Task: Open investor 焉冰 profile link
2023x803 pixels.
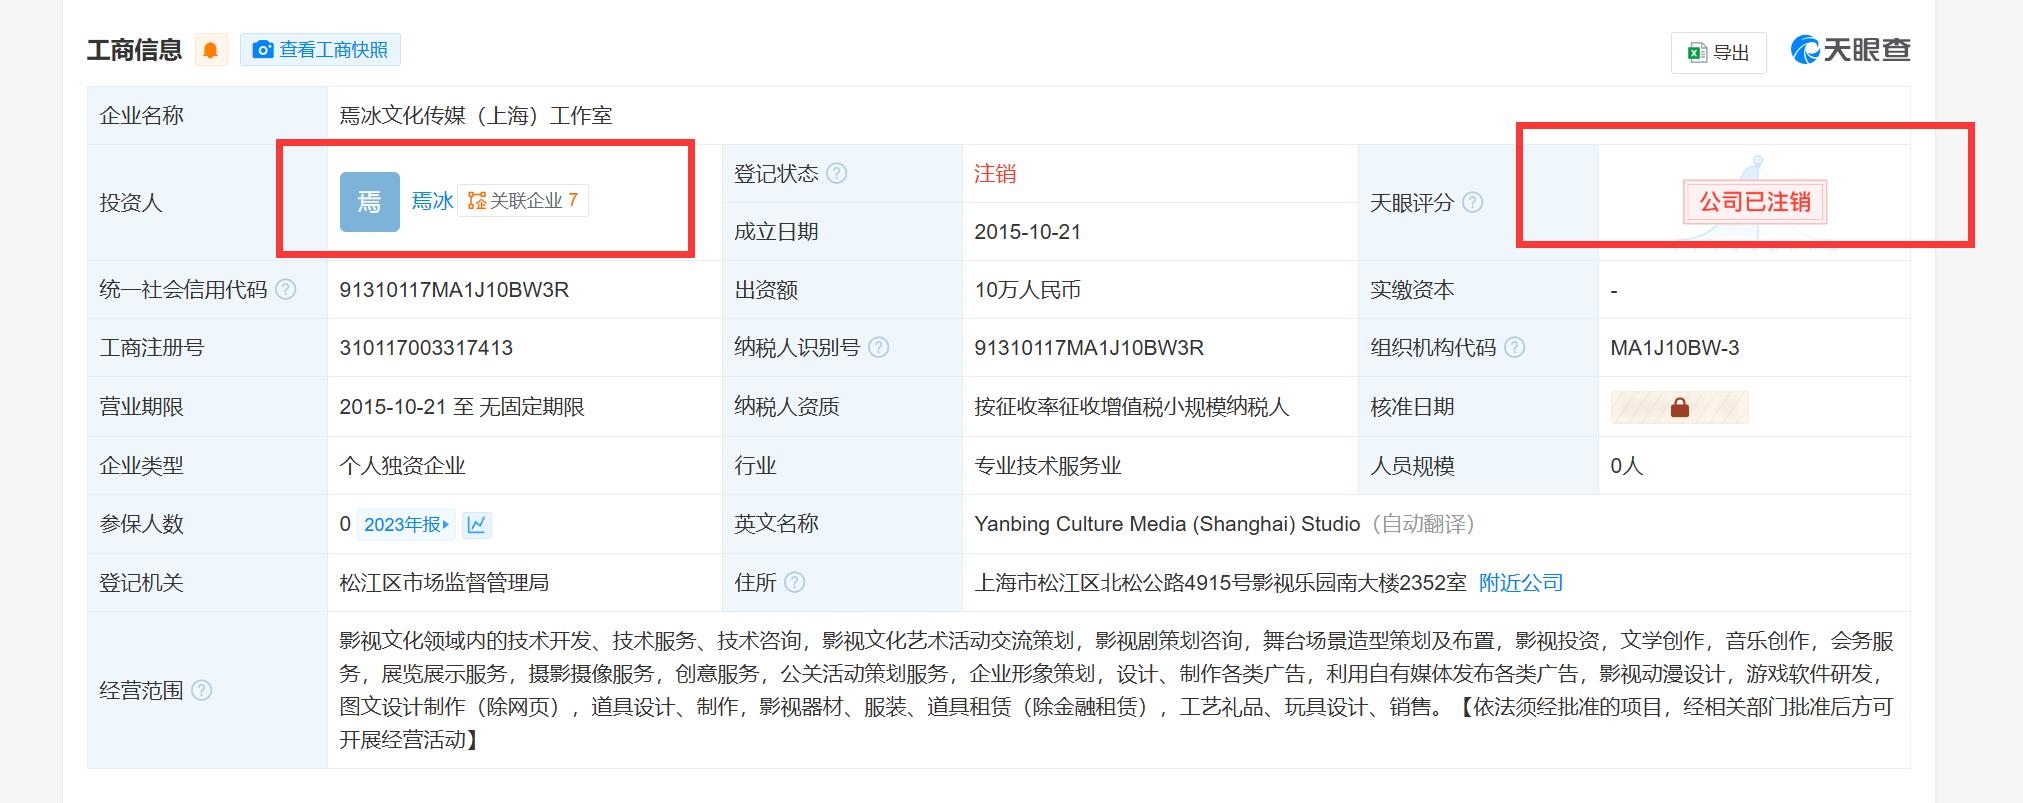Action: 433,201
